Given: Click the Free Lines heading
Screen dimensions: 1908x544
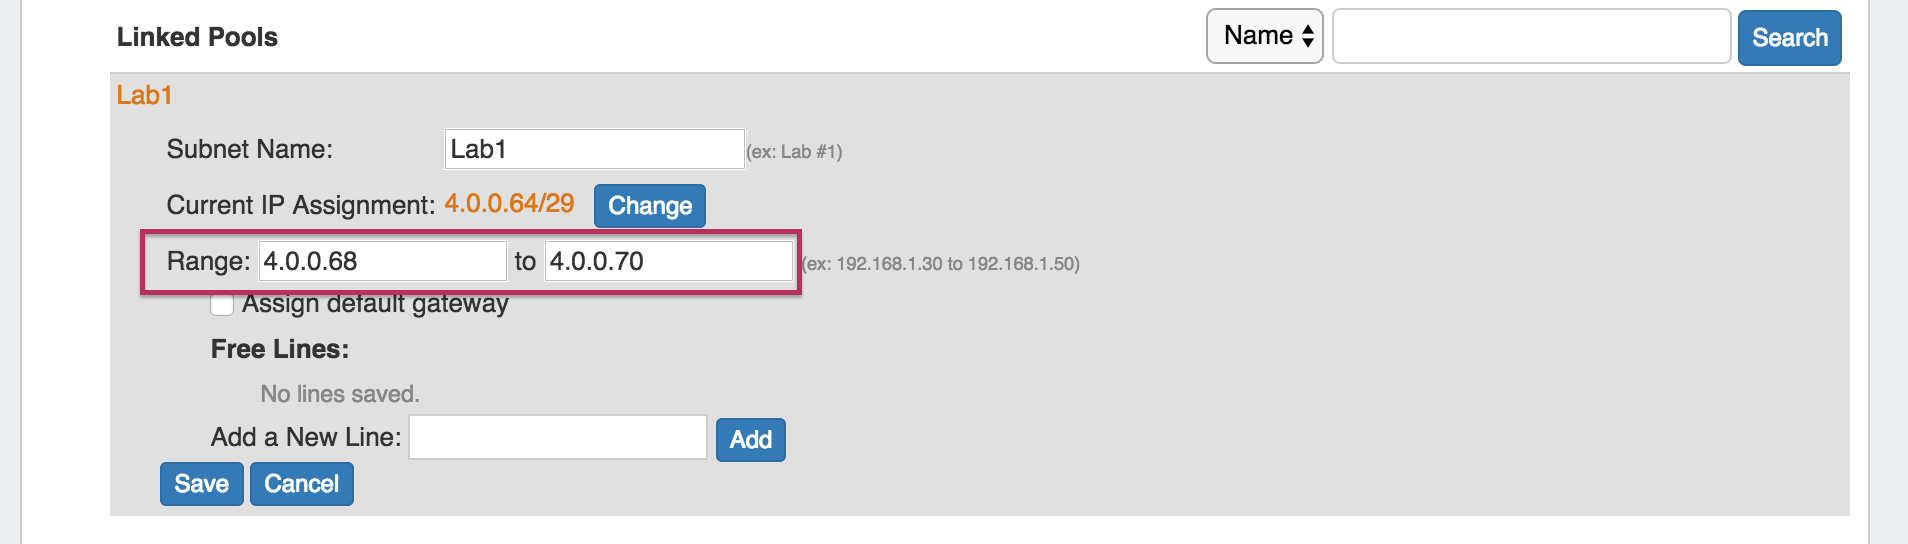Looking at the screenshot, I should 280,349.
